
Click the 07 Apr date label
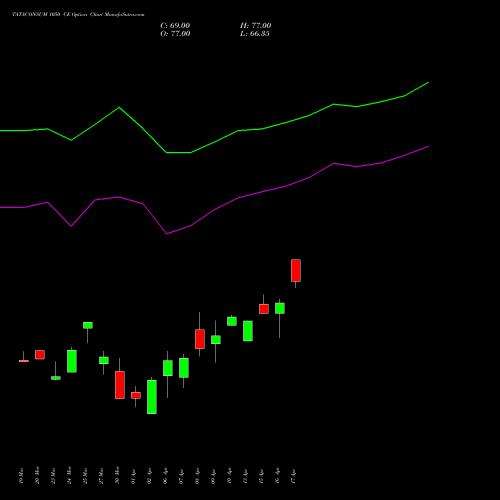coord(181,476)
